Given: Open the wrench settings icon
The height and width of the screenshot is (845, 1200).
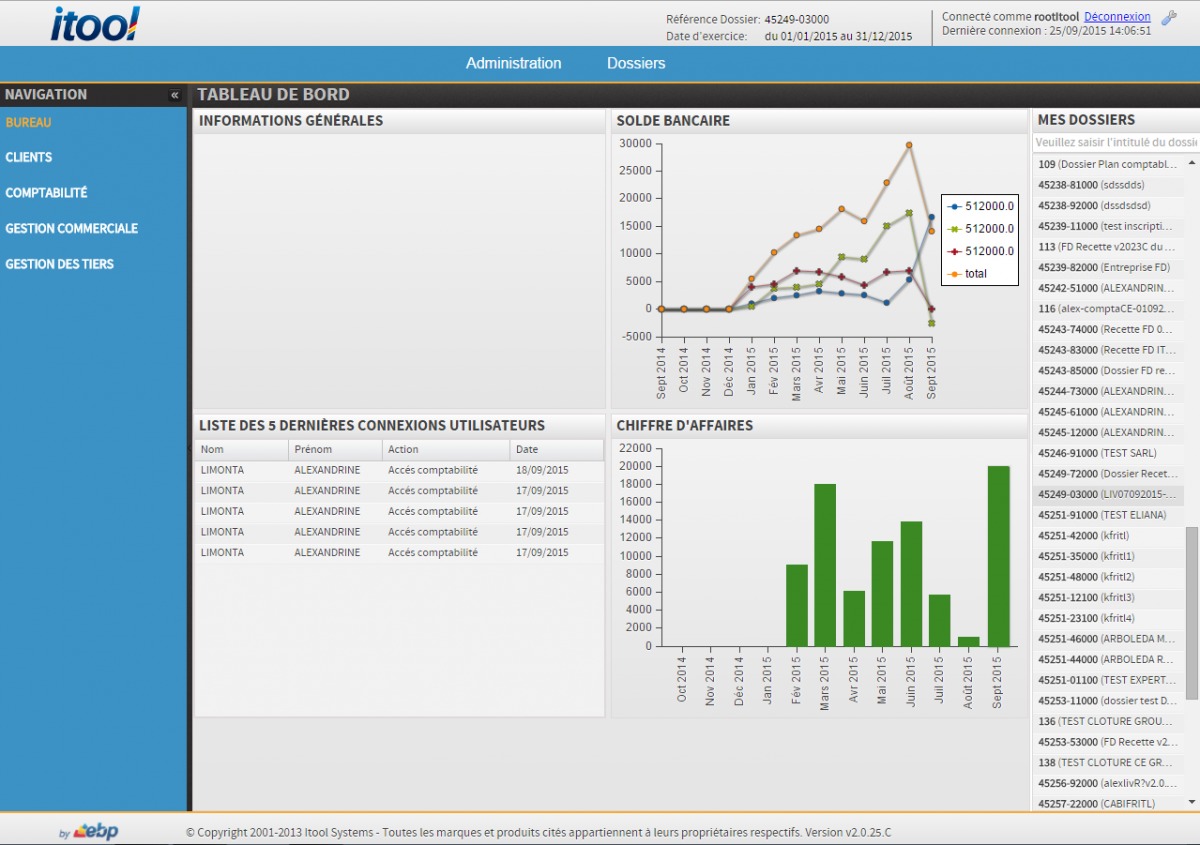Looking at the screenshot, I should coord(1169,17).
